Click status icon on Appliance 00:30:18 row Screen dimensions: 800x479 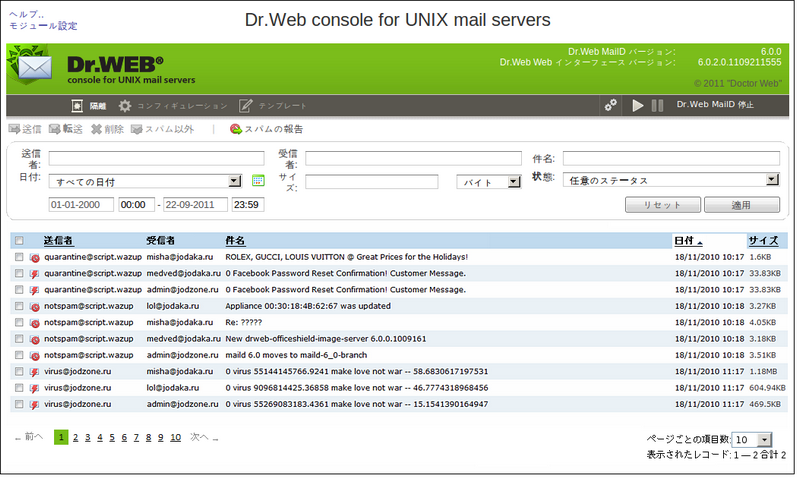35,307
